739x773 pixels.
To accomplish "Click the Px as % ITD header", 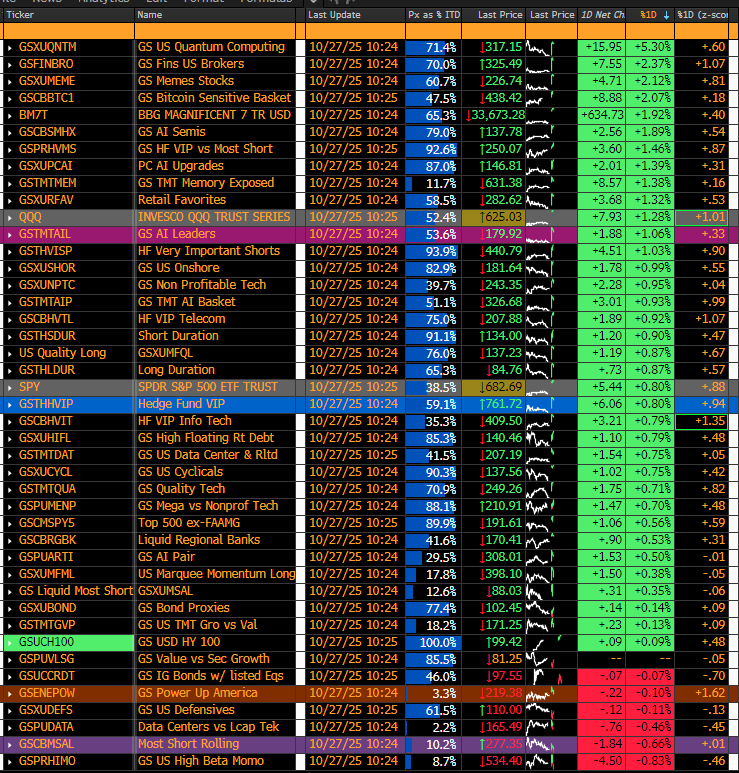I will [433, 15].
